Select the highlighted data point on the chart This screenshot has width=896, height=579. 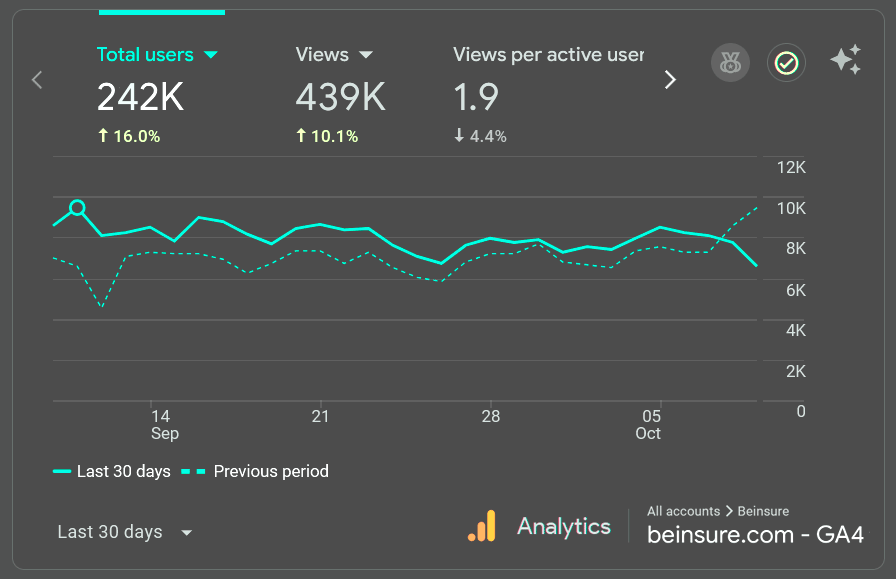point(78,209)
